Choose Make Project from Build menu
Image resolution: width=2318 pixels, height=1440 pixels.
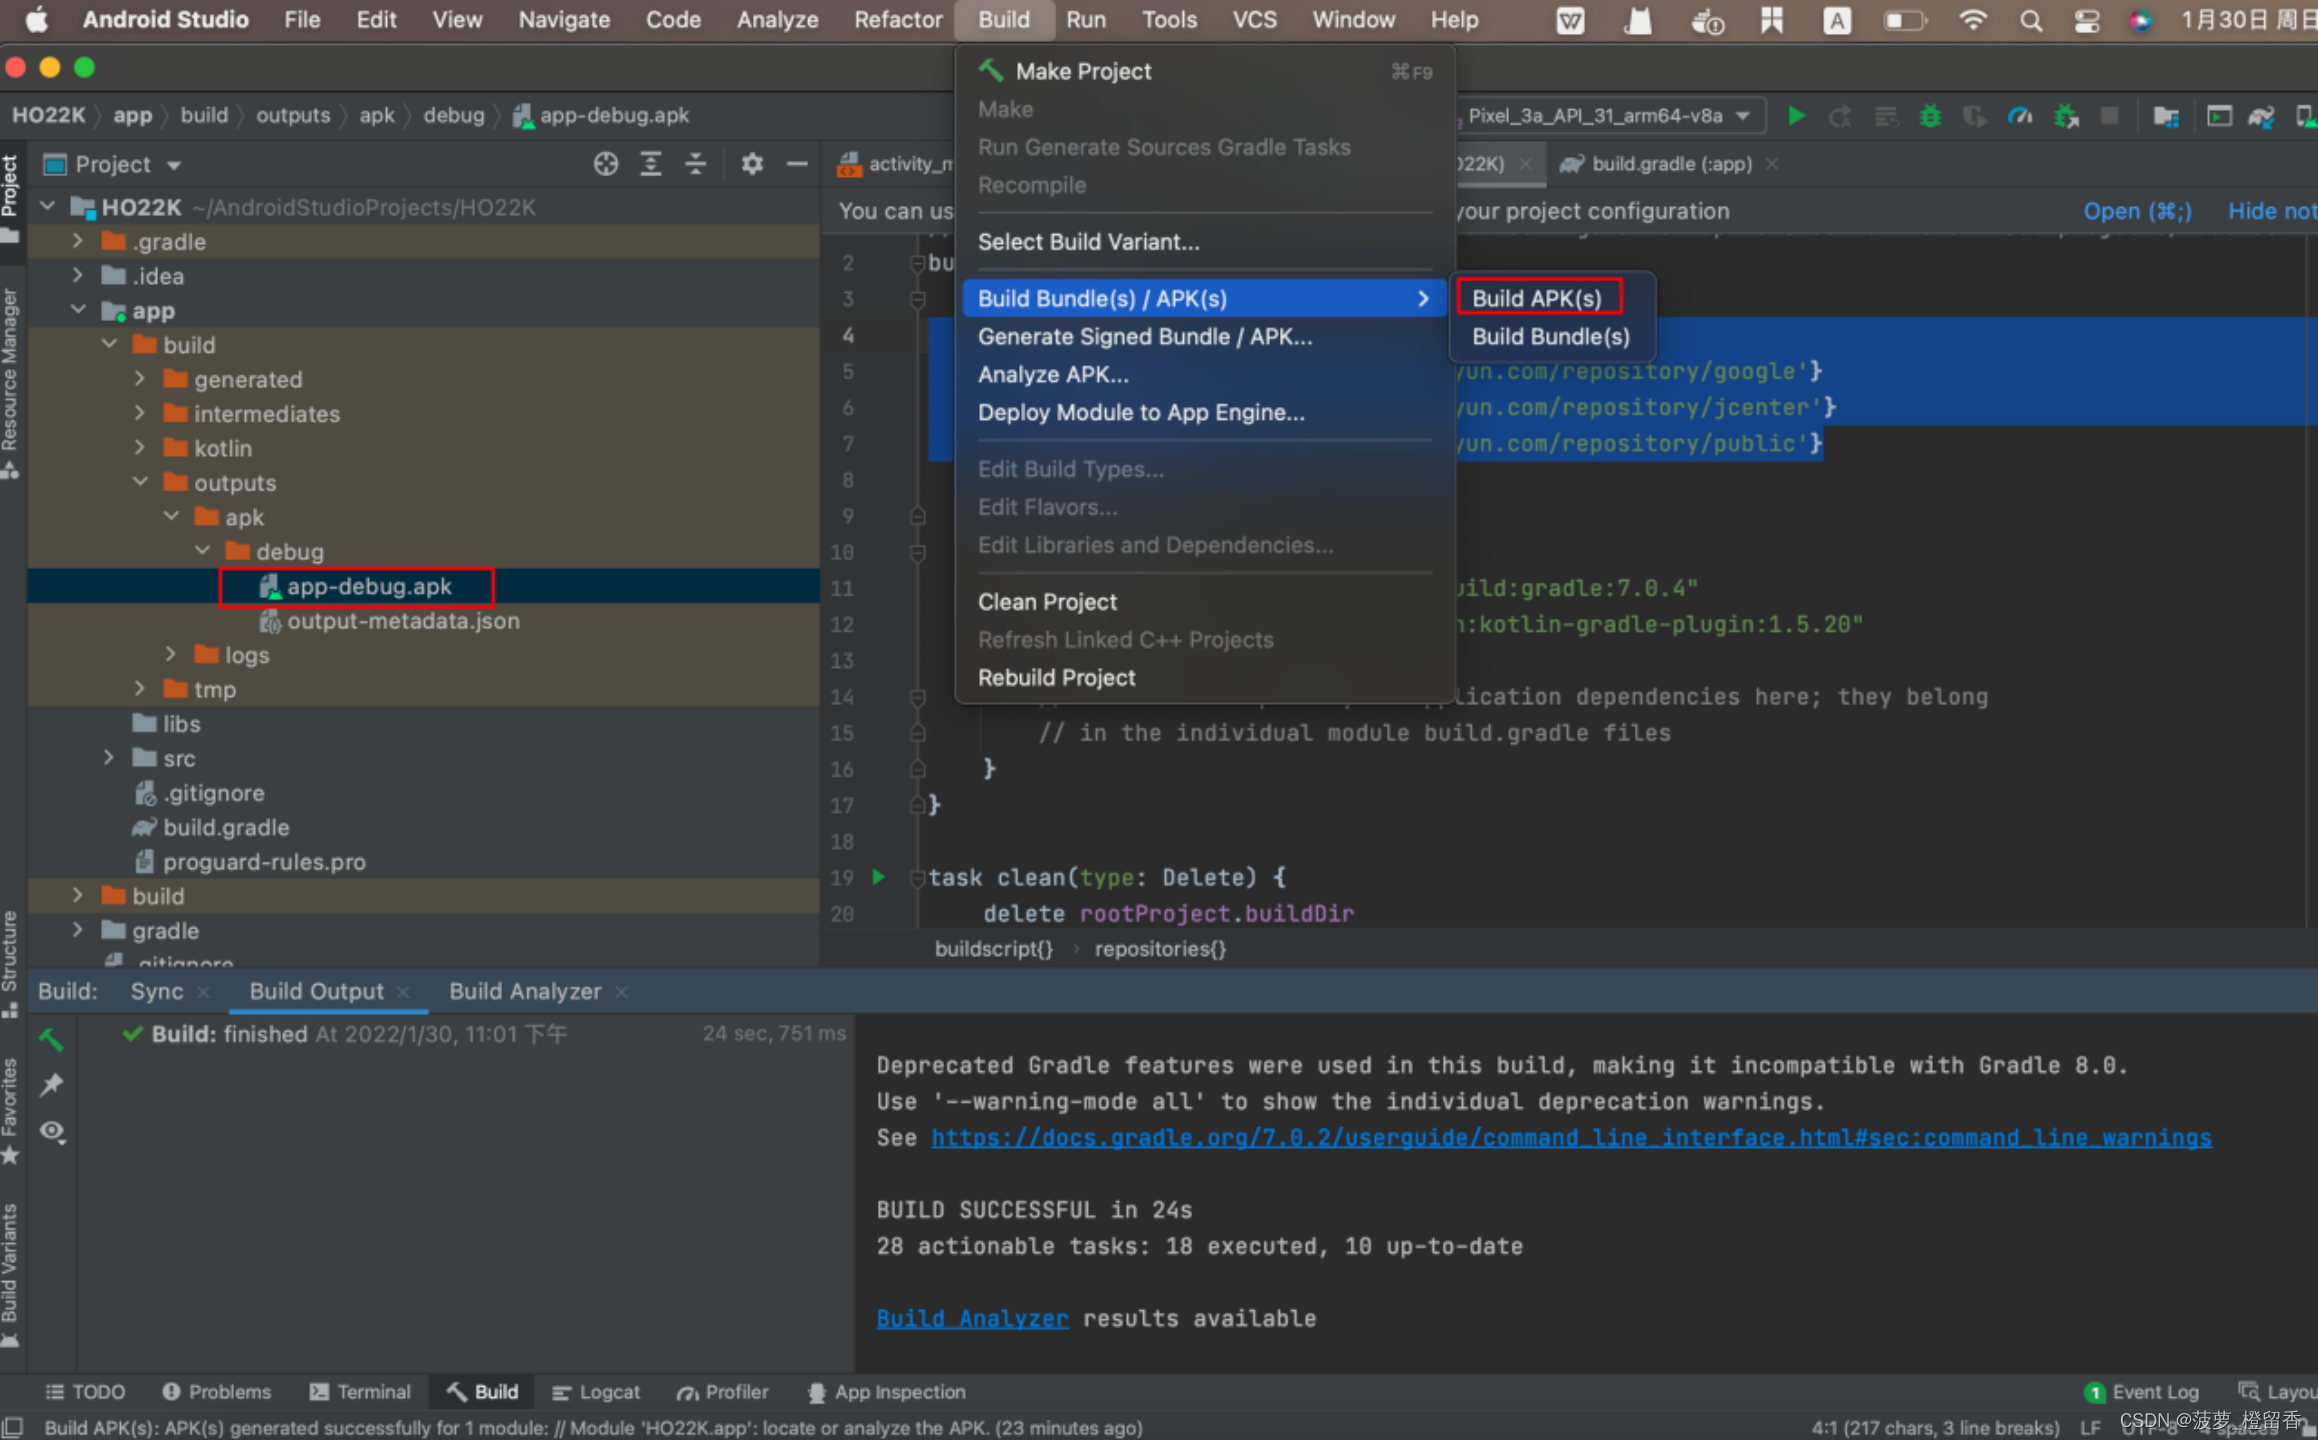coord(1204,71)
